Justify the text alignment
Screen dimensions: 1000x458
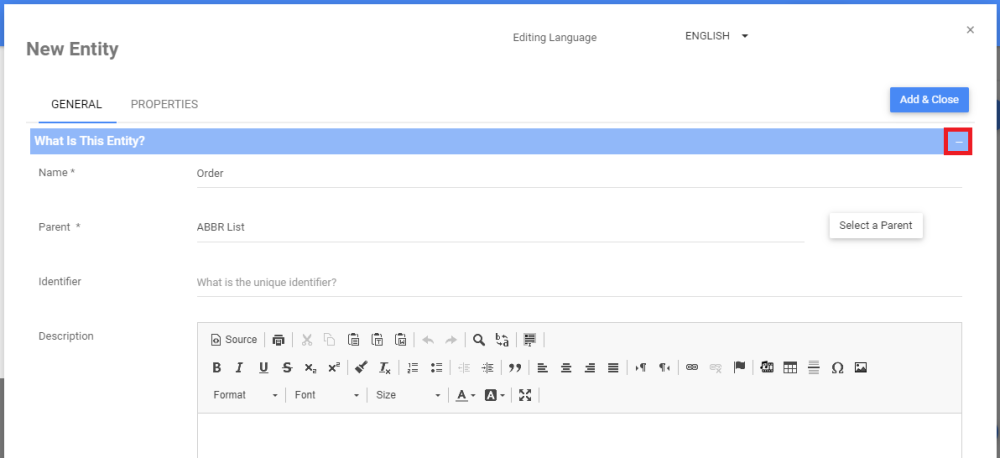click(x=614, y=368)
